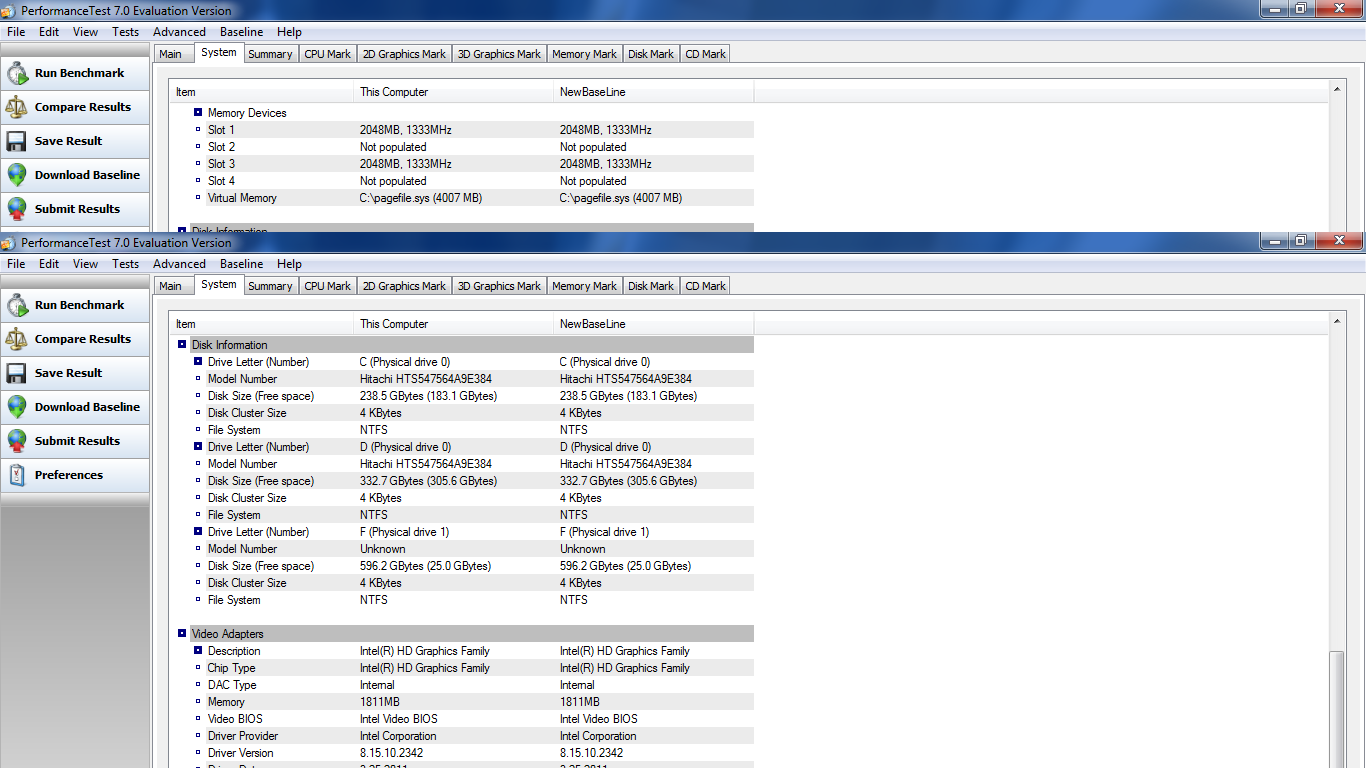Switch to the CPU Mark tab in the front window

328,286
